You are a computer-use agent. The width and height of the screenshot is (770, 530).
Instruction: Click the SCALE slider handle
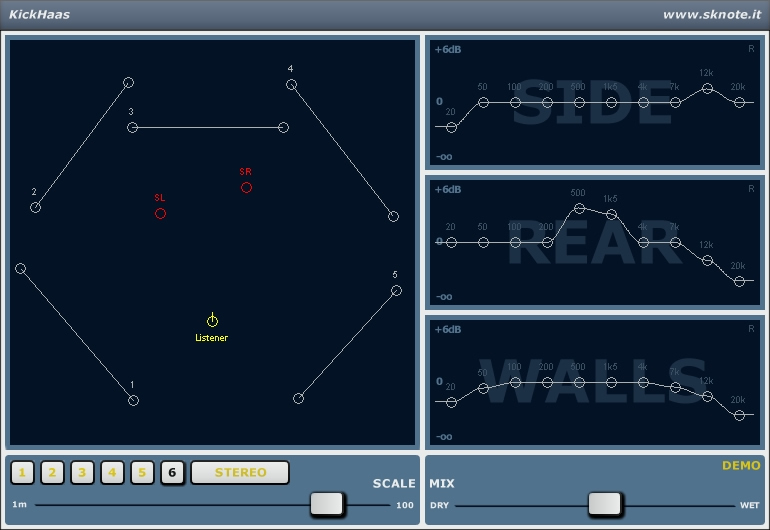(327, 504)
